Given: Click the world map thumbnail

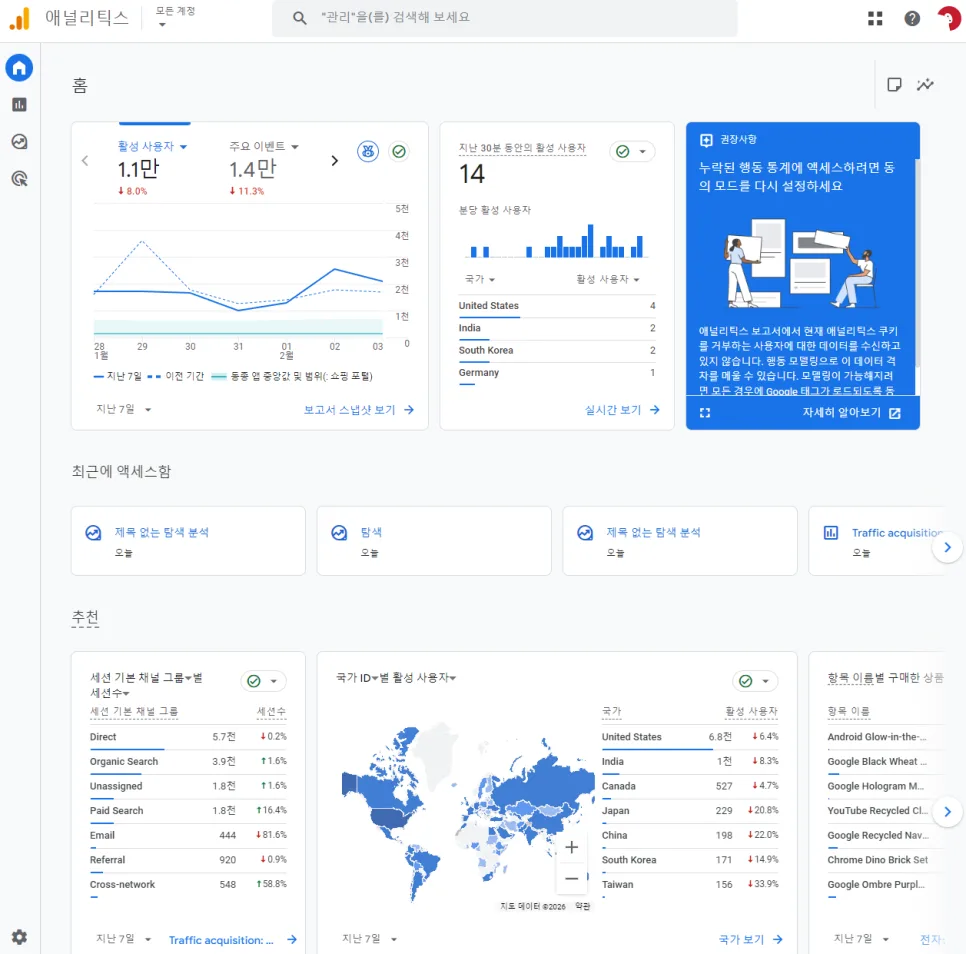Looking at the screenshot, I should (466, 815).
